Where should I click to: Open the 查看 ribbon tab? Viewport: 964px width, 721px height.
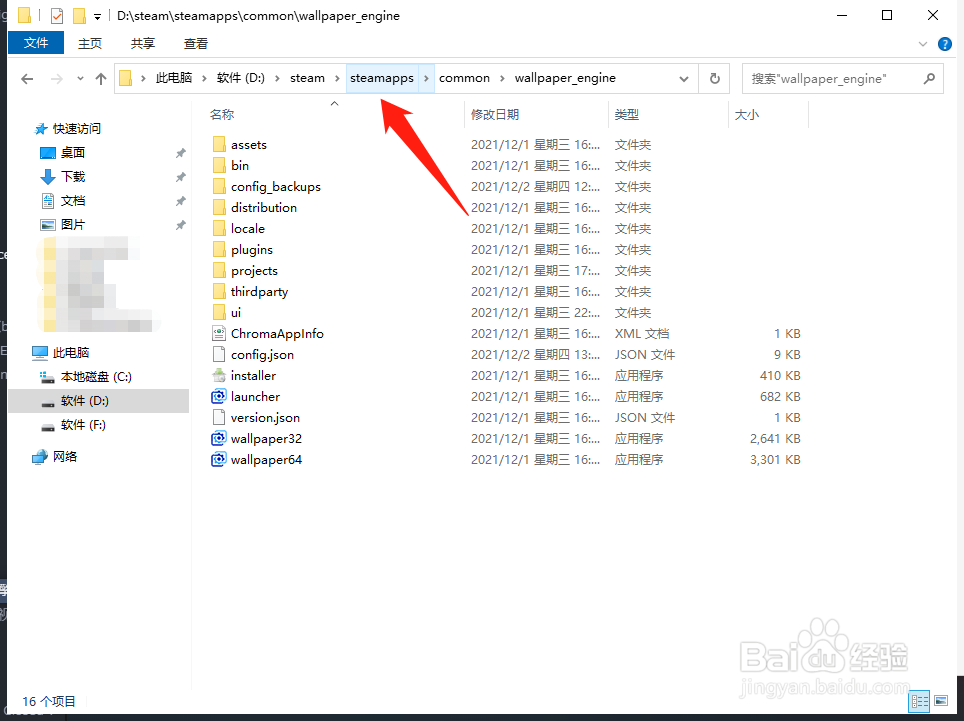click(196, 44)
